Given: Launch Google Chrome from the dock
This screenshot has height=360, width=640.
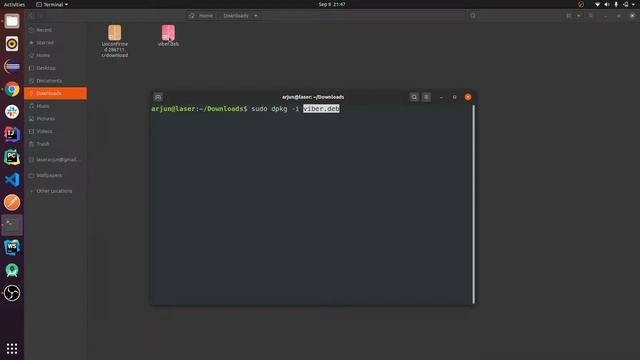Looking at the screenshot, I should pos(12,89).
